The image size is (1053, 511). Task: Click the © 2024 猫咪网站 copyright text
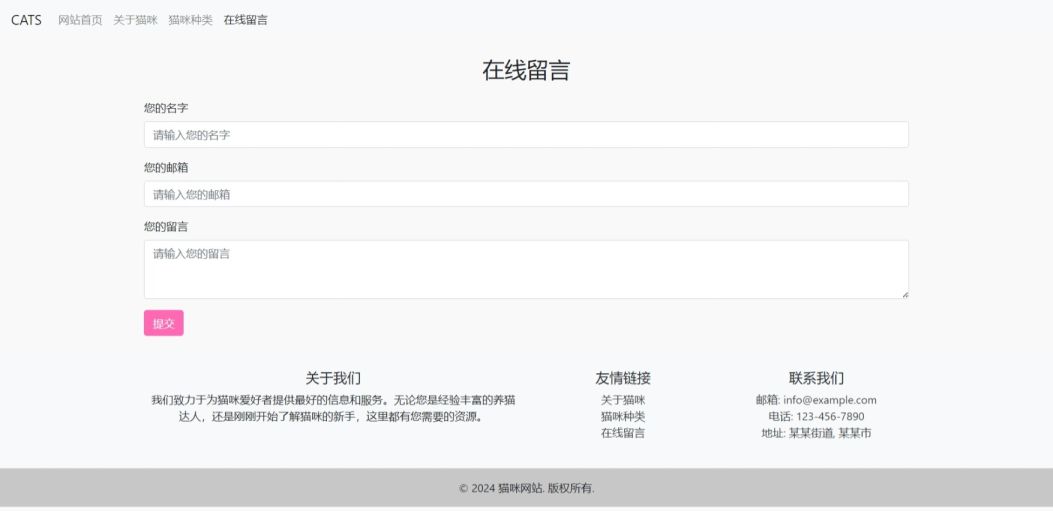[526, 488]
